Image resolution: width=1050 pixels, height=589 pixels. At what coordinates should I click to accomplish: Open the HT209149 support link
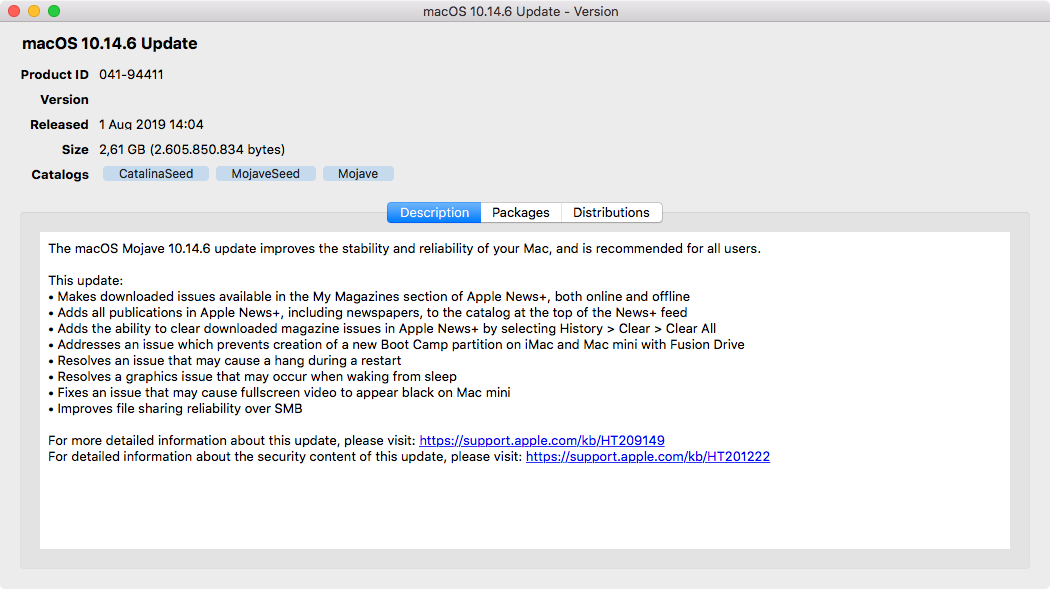(x=542, y=440)
